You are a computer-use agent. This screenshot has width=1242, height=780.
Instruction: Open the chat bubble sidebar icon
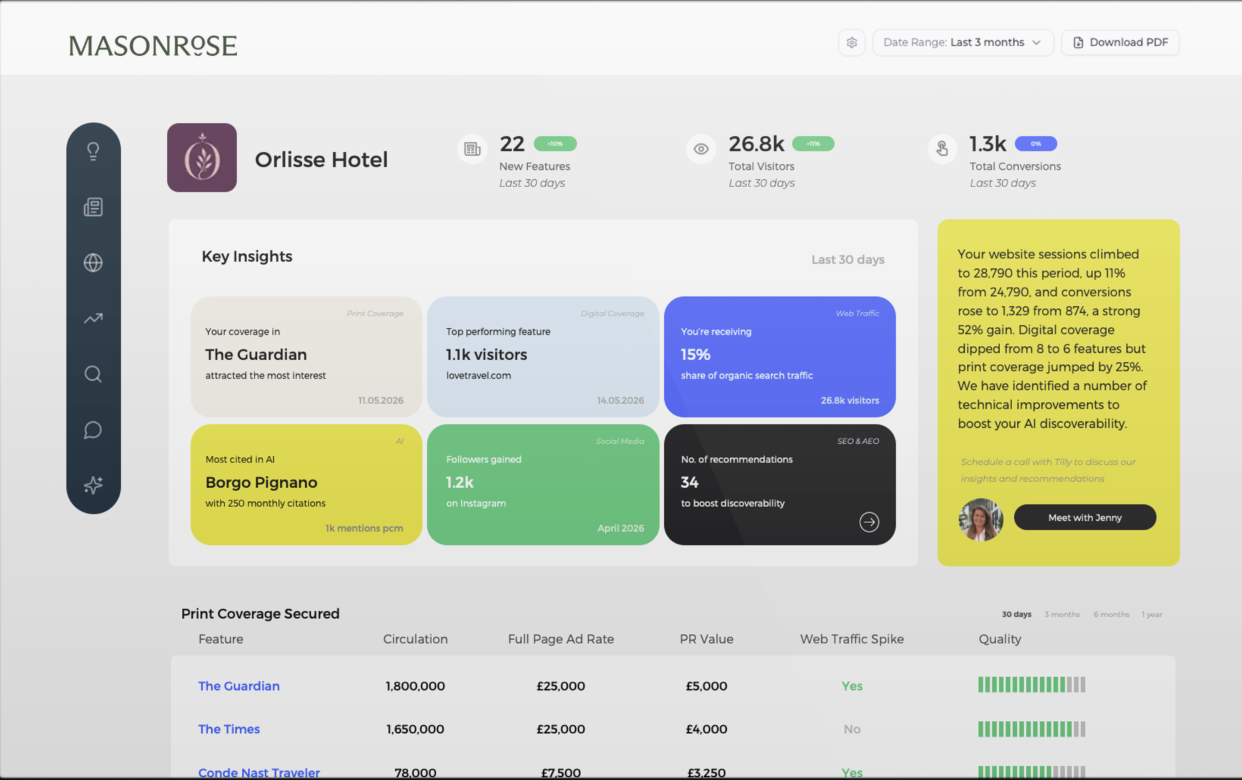pyautogui.click(x=93, y=430)
